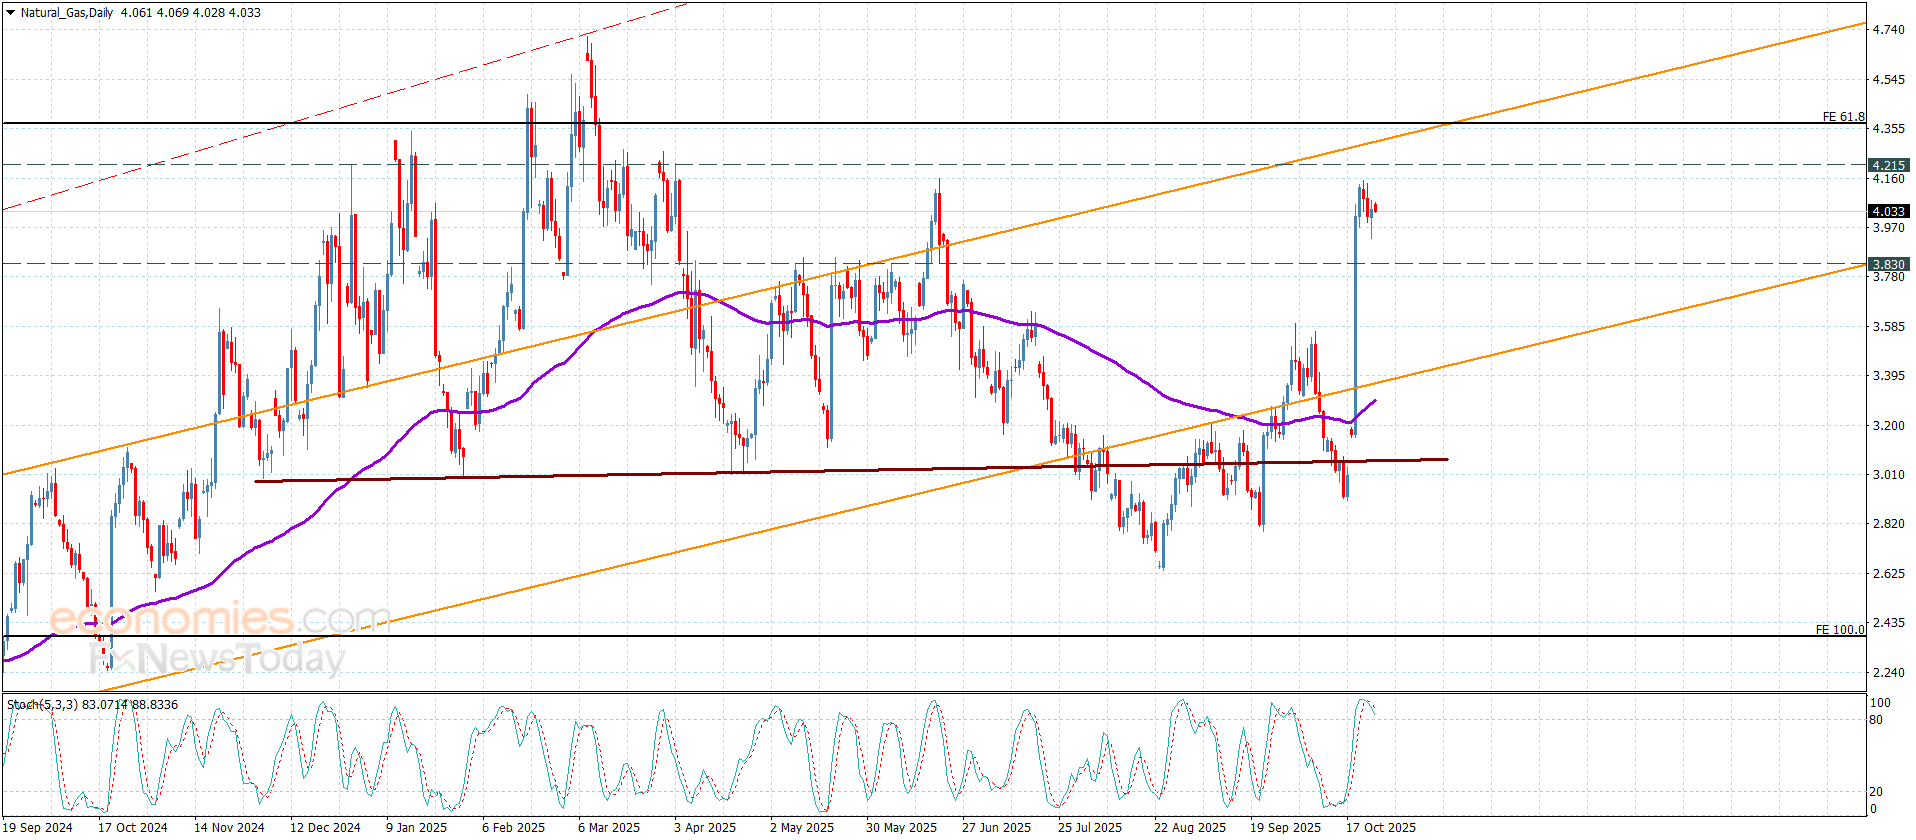1916x840 pixels.
Task: Select the Natural_Gas,Daily chart title
Action: (x=66, y=13)
